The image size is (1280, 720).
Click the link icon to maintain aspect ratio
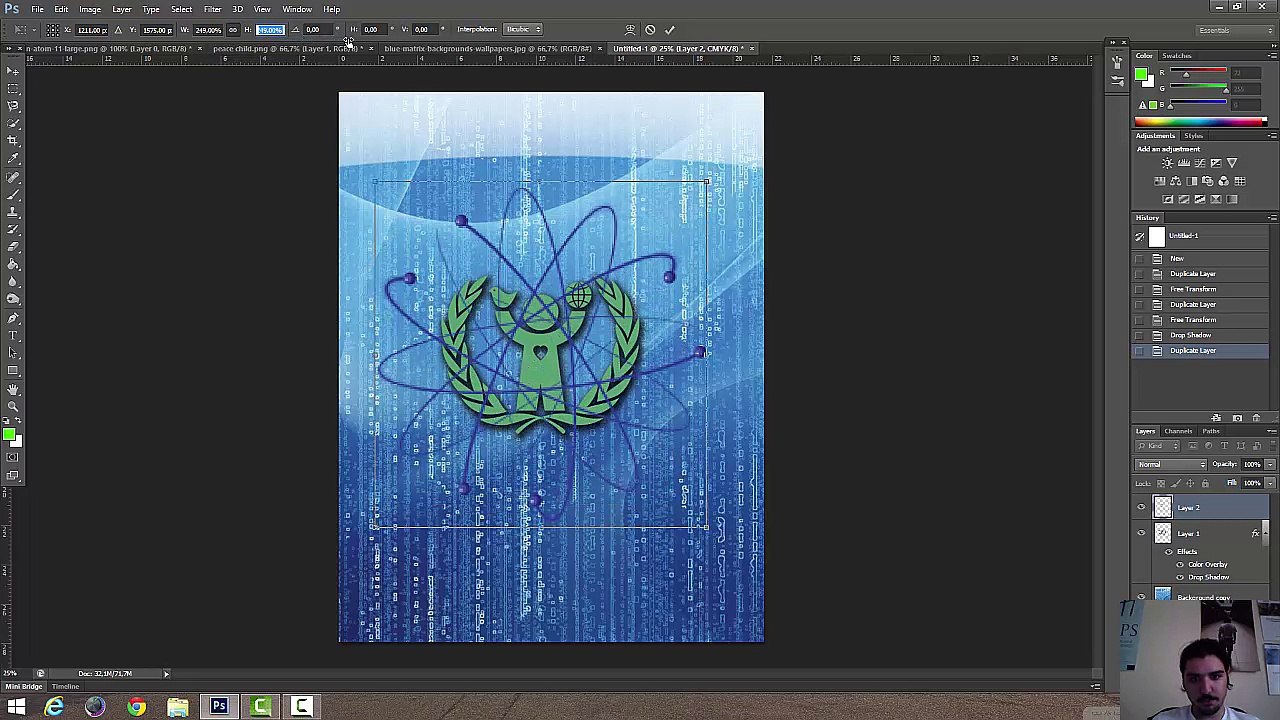click(233, 30)
